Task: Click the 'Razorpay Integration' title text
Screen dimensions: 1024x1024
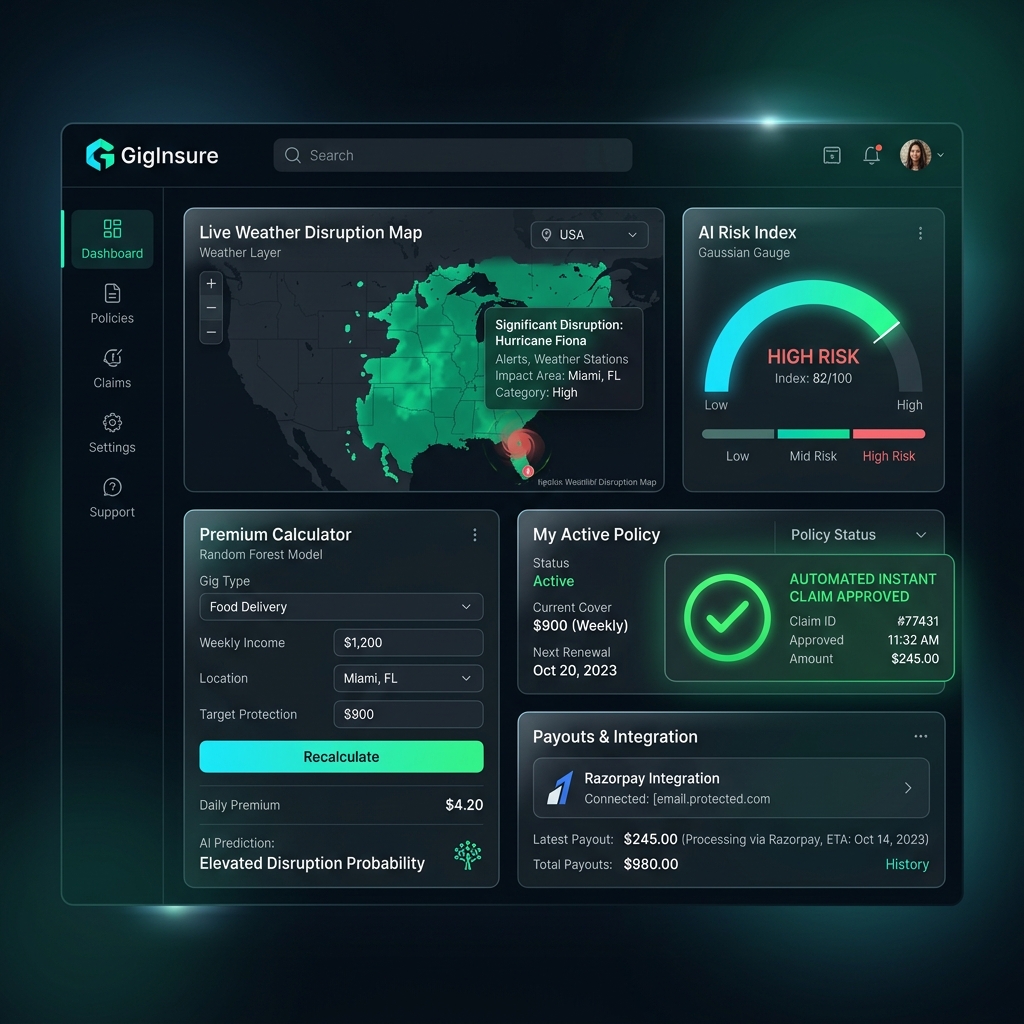Action: pos(652,778)
